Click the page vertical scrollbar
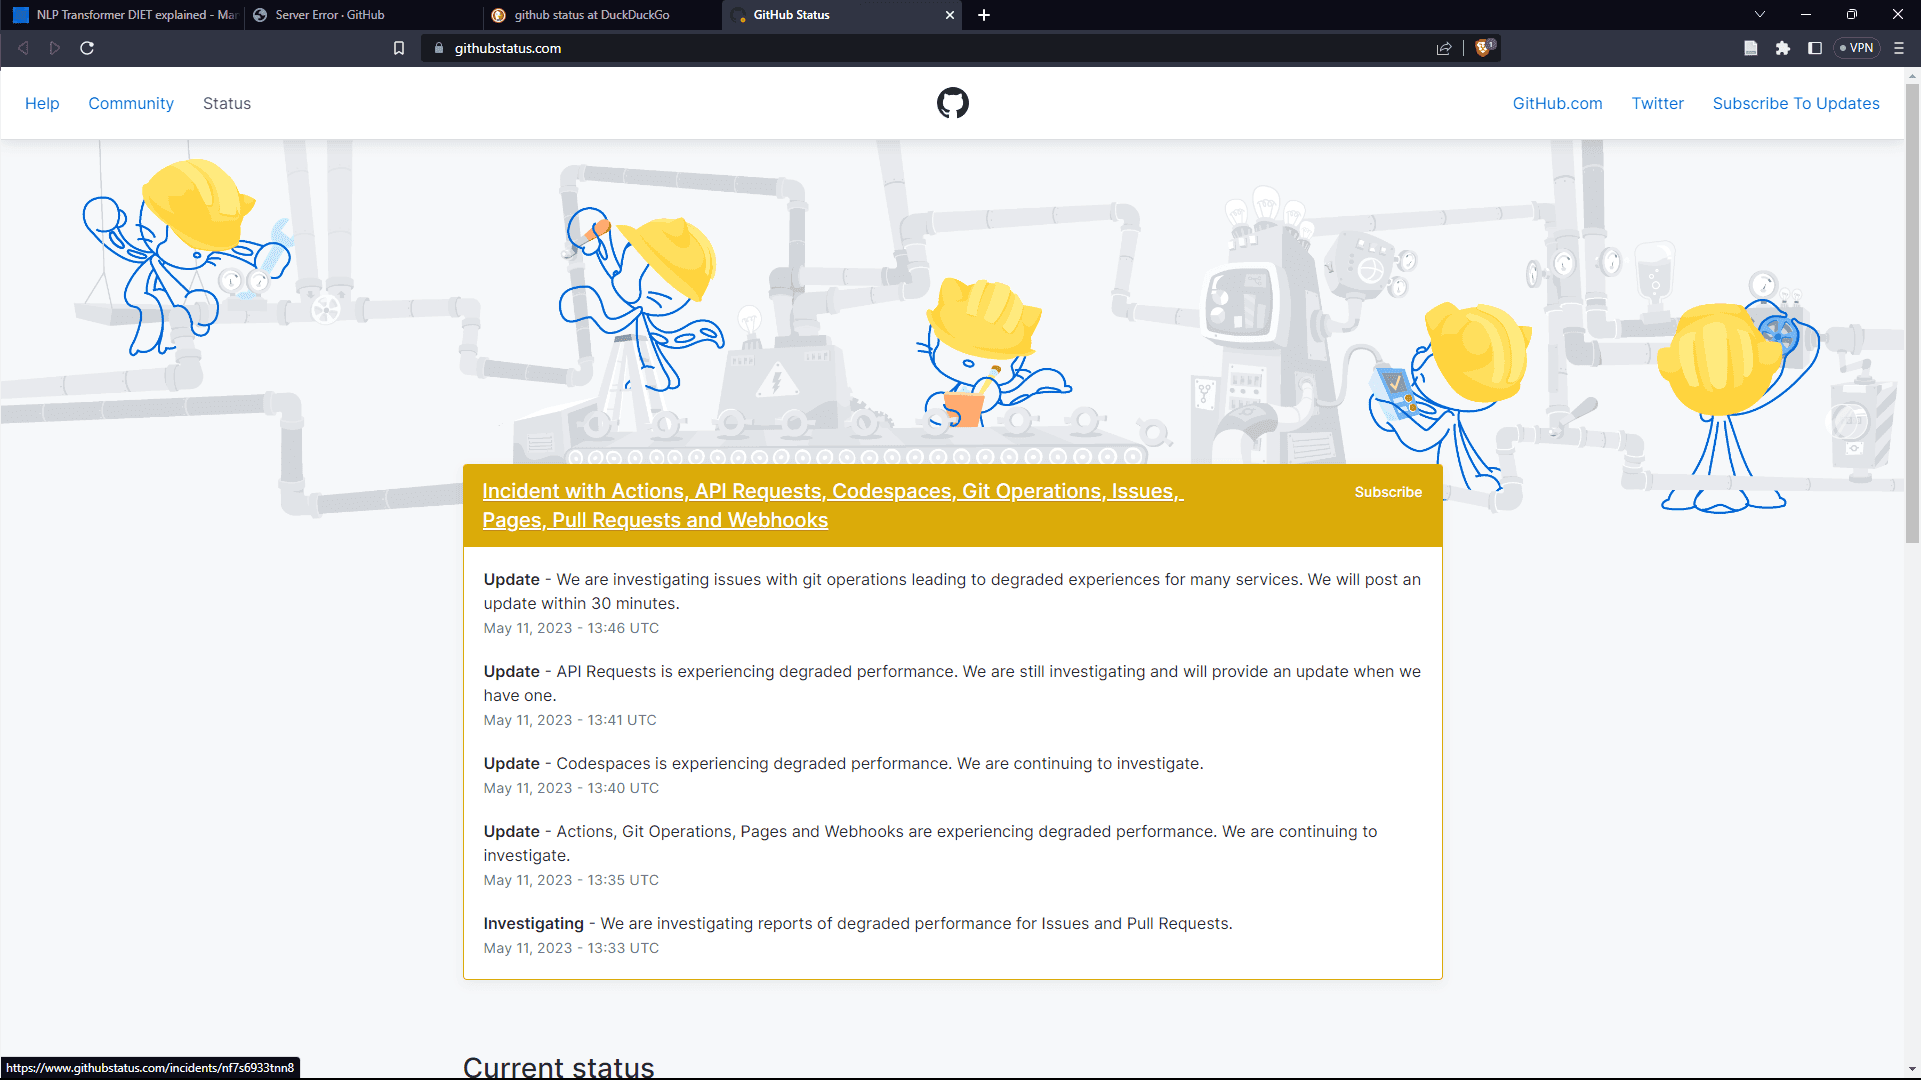This screenshot has height=1080, width=1921. pyautogui.click(x=1912, y=313)
